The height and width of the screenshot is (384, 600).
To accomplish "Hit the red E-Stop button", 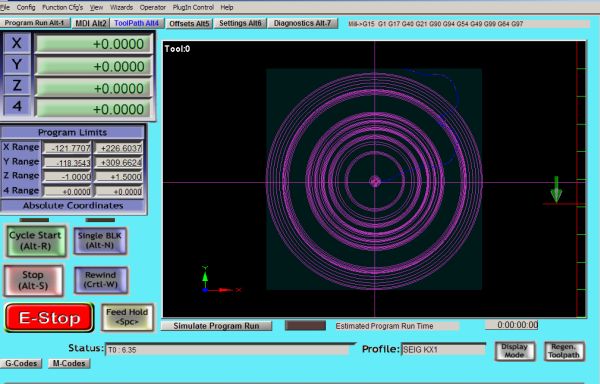I will click(x=49, y=317).
